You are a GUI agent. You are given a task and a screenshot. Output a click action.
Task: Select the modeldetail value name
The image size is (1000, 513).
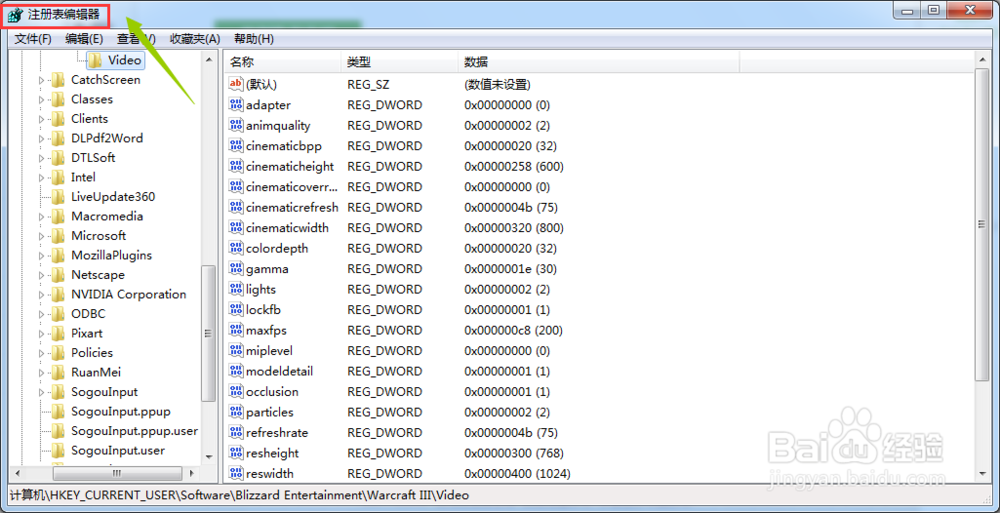(279, 371)
